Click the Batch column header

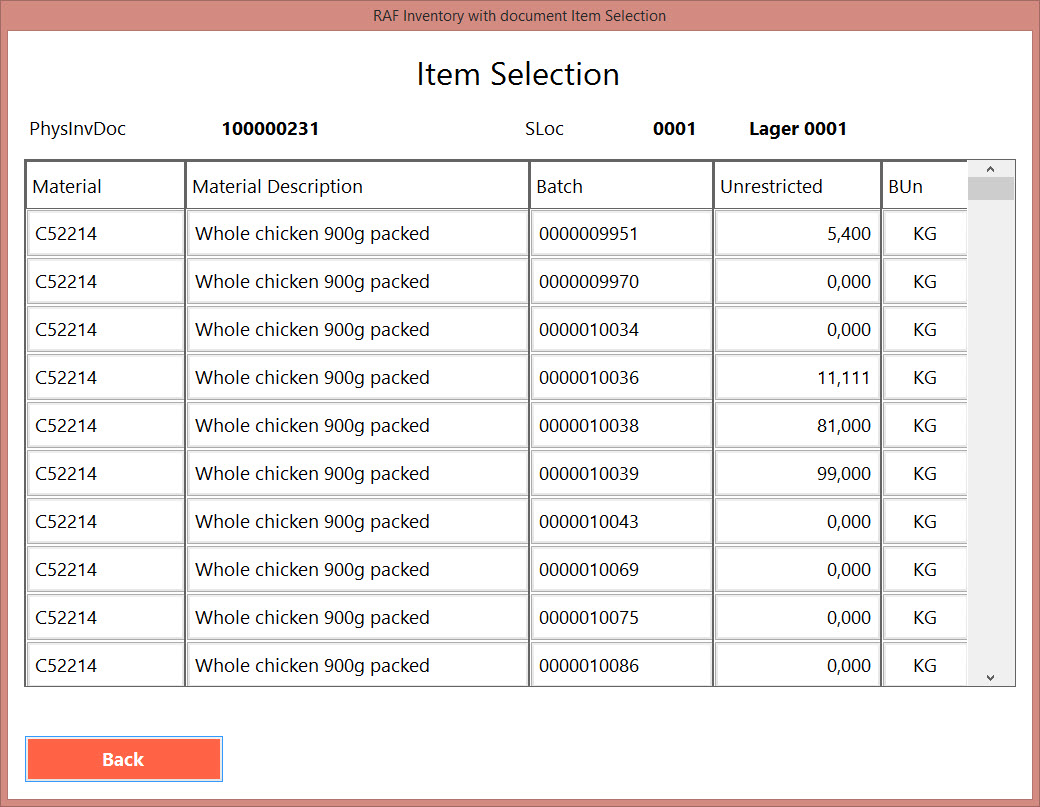[x=620, y=186]
